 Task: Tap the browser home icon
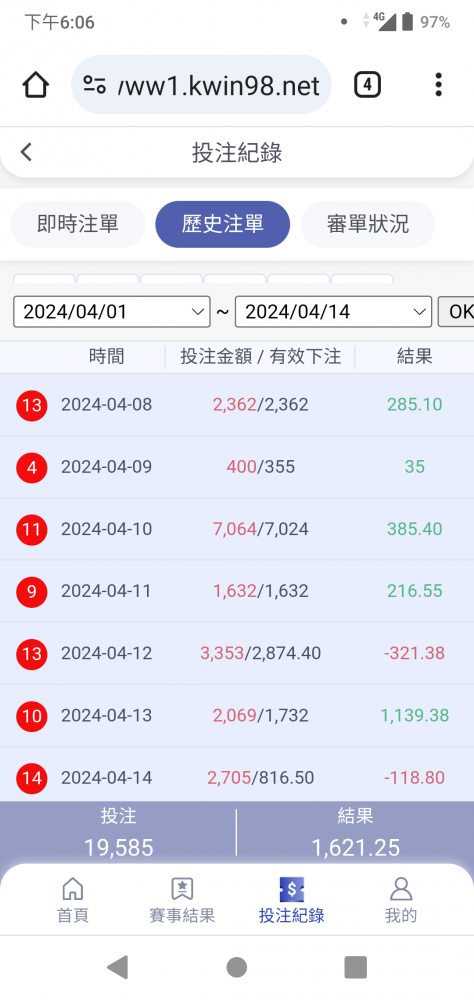coord(36,85)
